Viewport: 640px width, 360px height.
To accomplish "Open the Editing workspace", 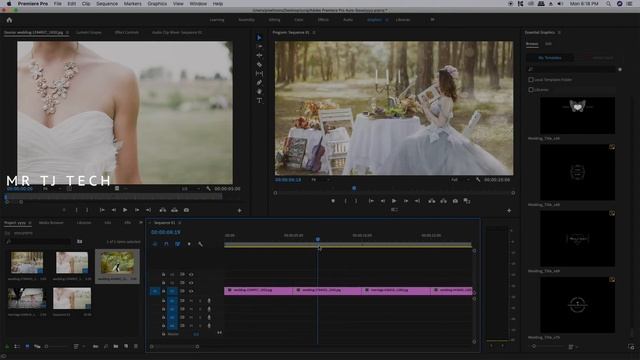I will click(x=274, y=20).
